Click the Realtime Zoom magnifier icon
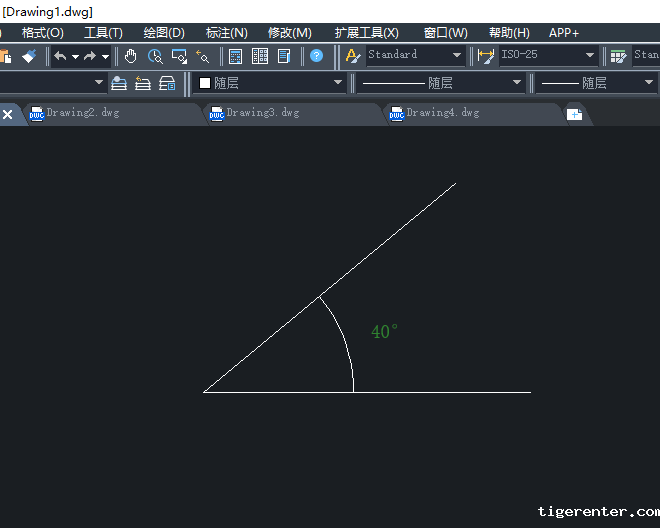The width and height of the screenshot is (660, 528). 155,56
